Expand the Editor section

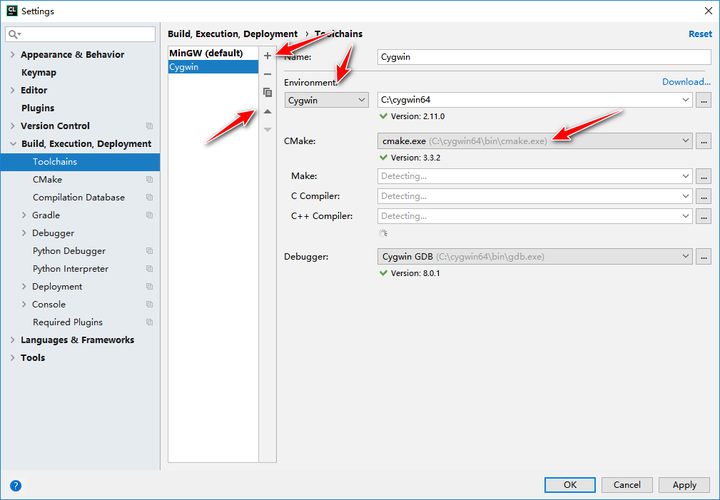[12, 90]
